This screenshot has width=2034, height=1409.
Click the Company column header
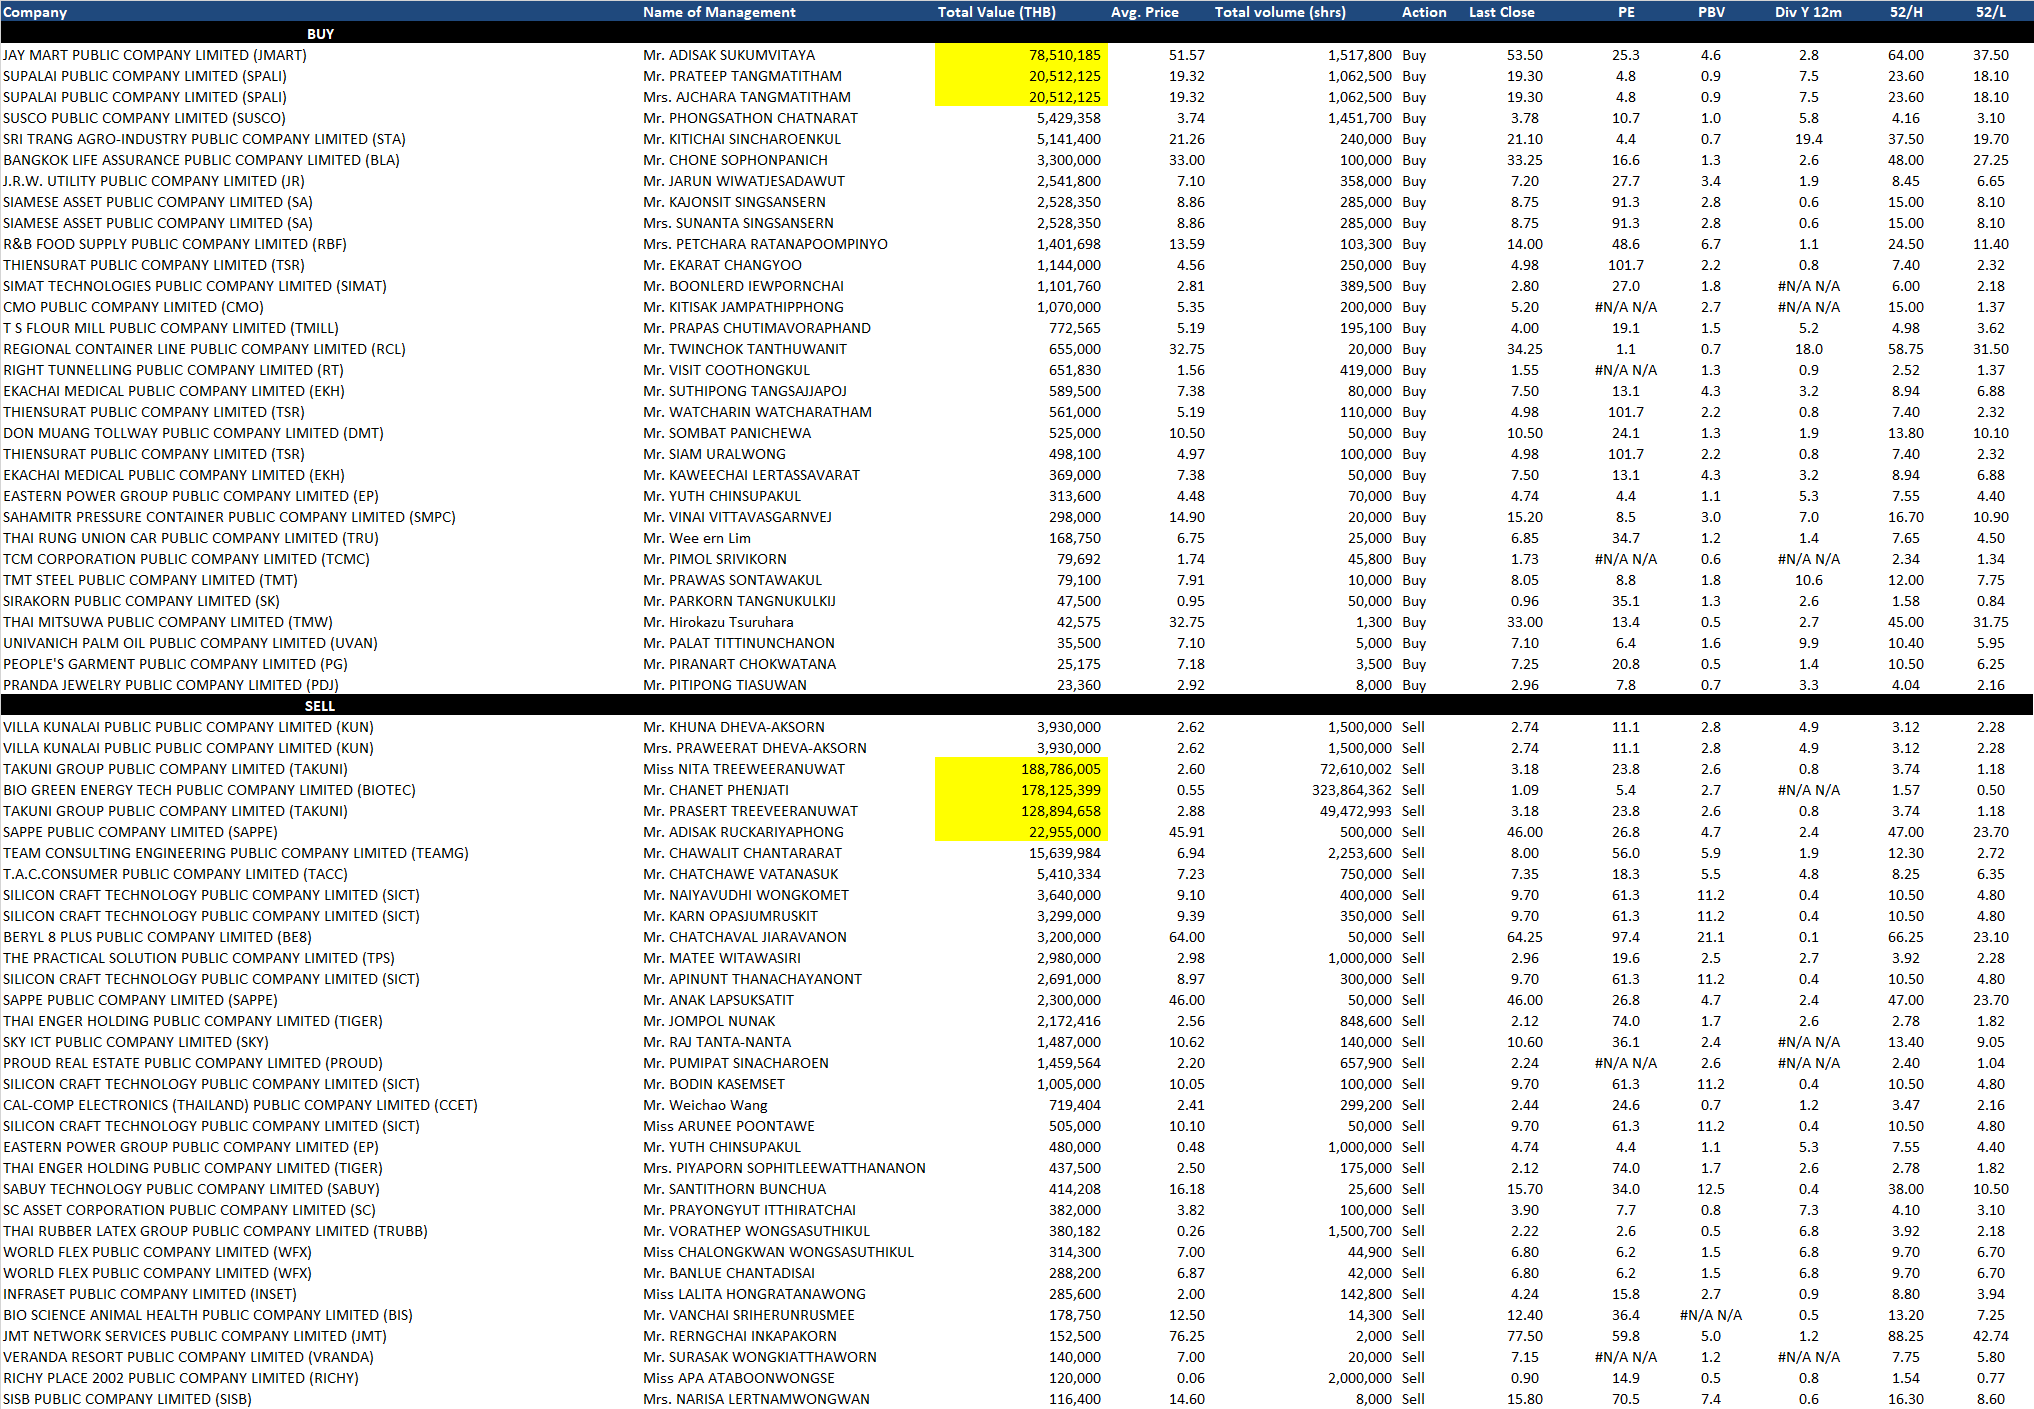35,12
